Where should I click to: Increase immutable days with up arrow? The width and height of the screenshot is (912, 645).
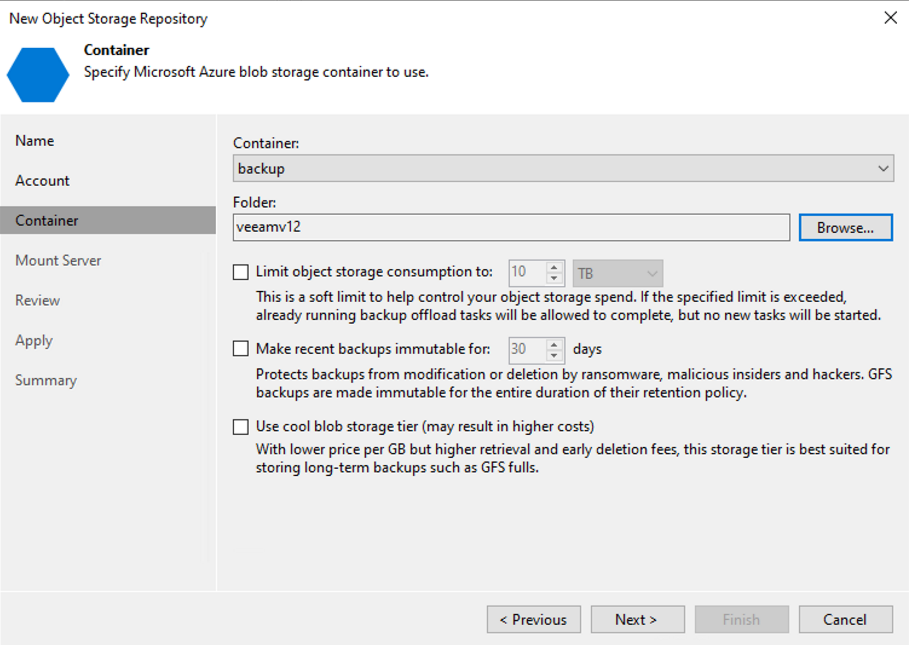[x=554, y=344]
